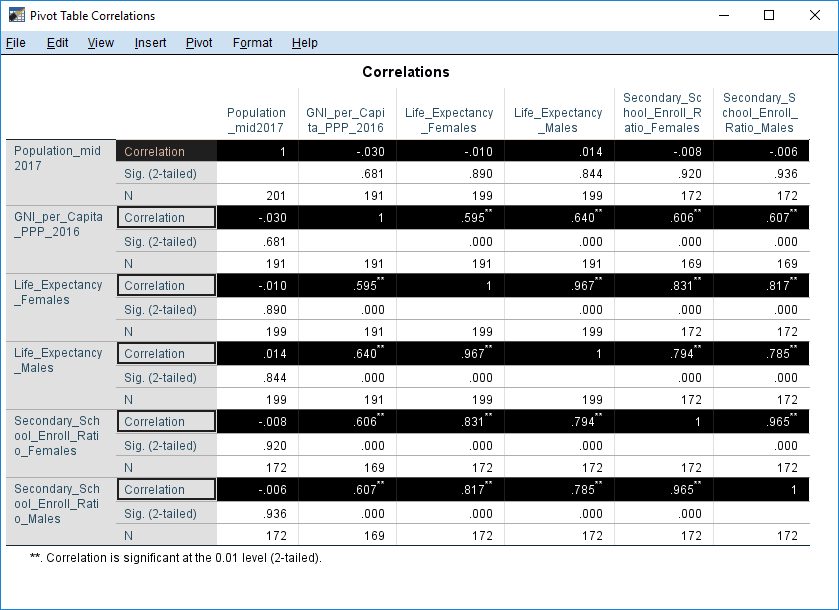Select the .681 significance cell in Population_mid2017 row

[x=347, y=173]
